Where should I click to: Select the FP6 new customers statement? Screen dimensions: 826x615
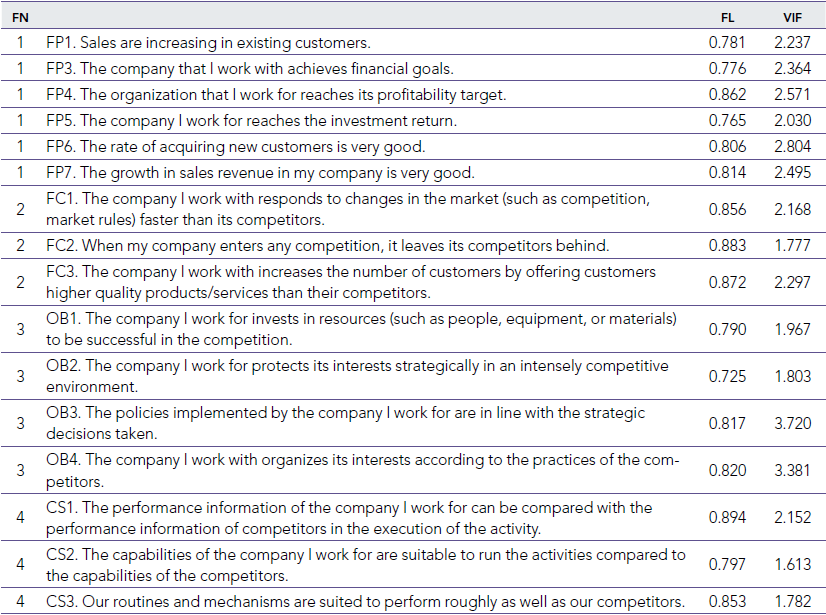240,147
